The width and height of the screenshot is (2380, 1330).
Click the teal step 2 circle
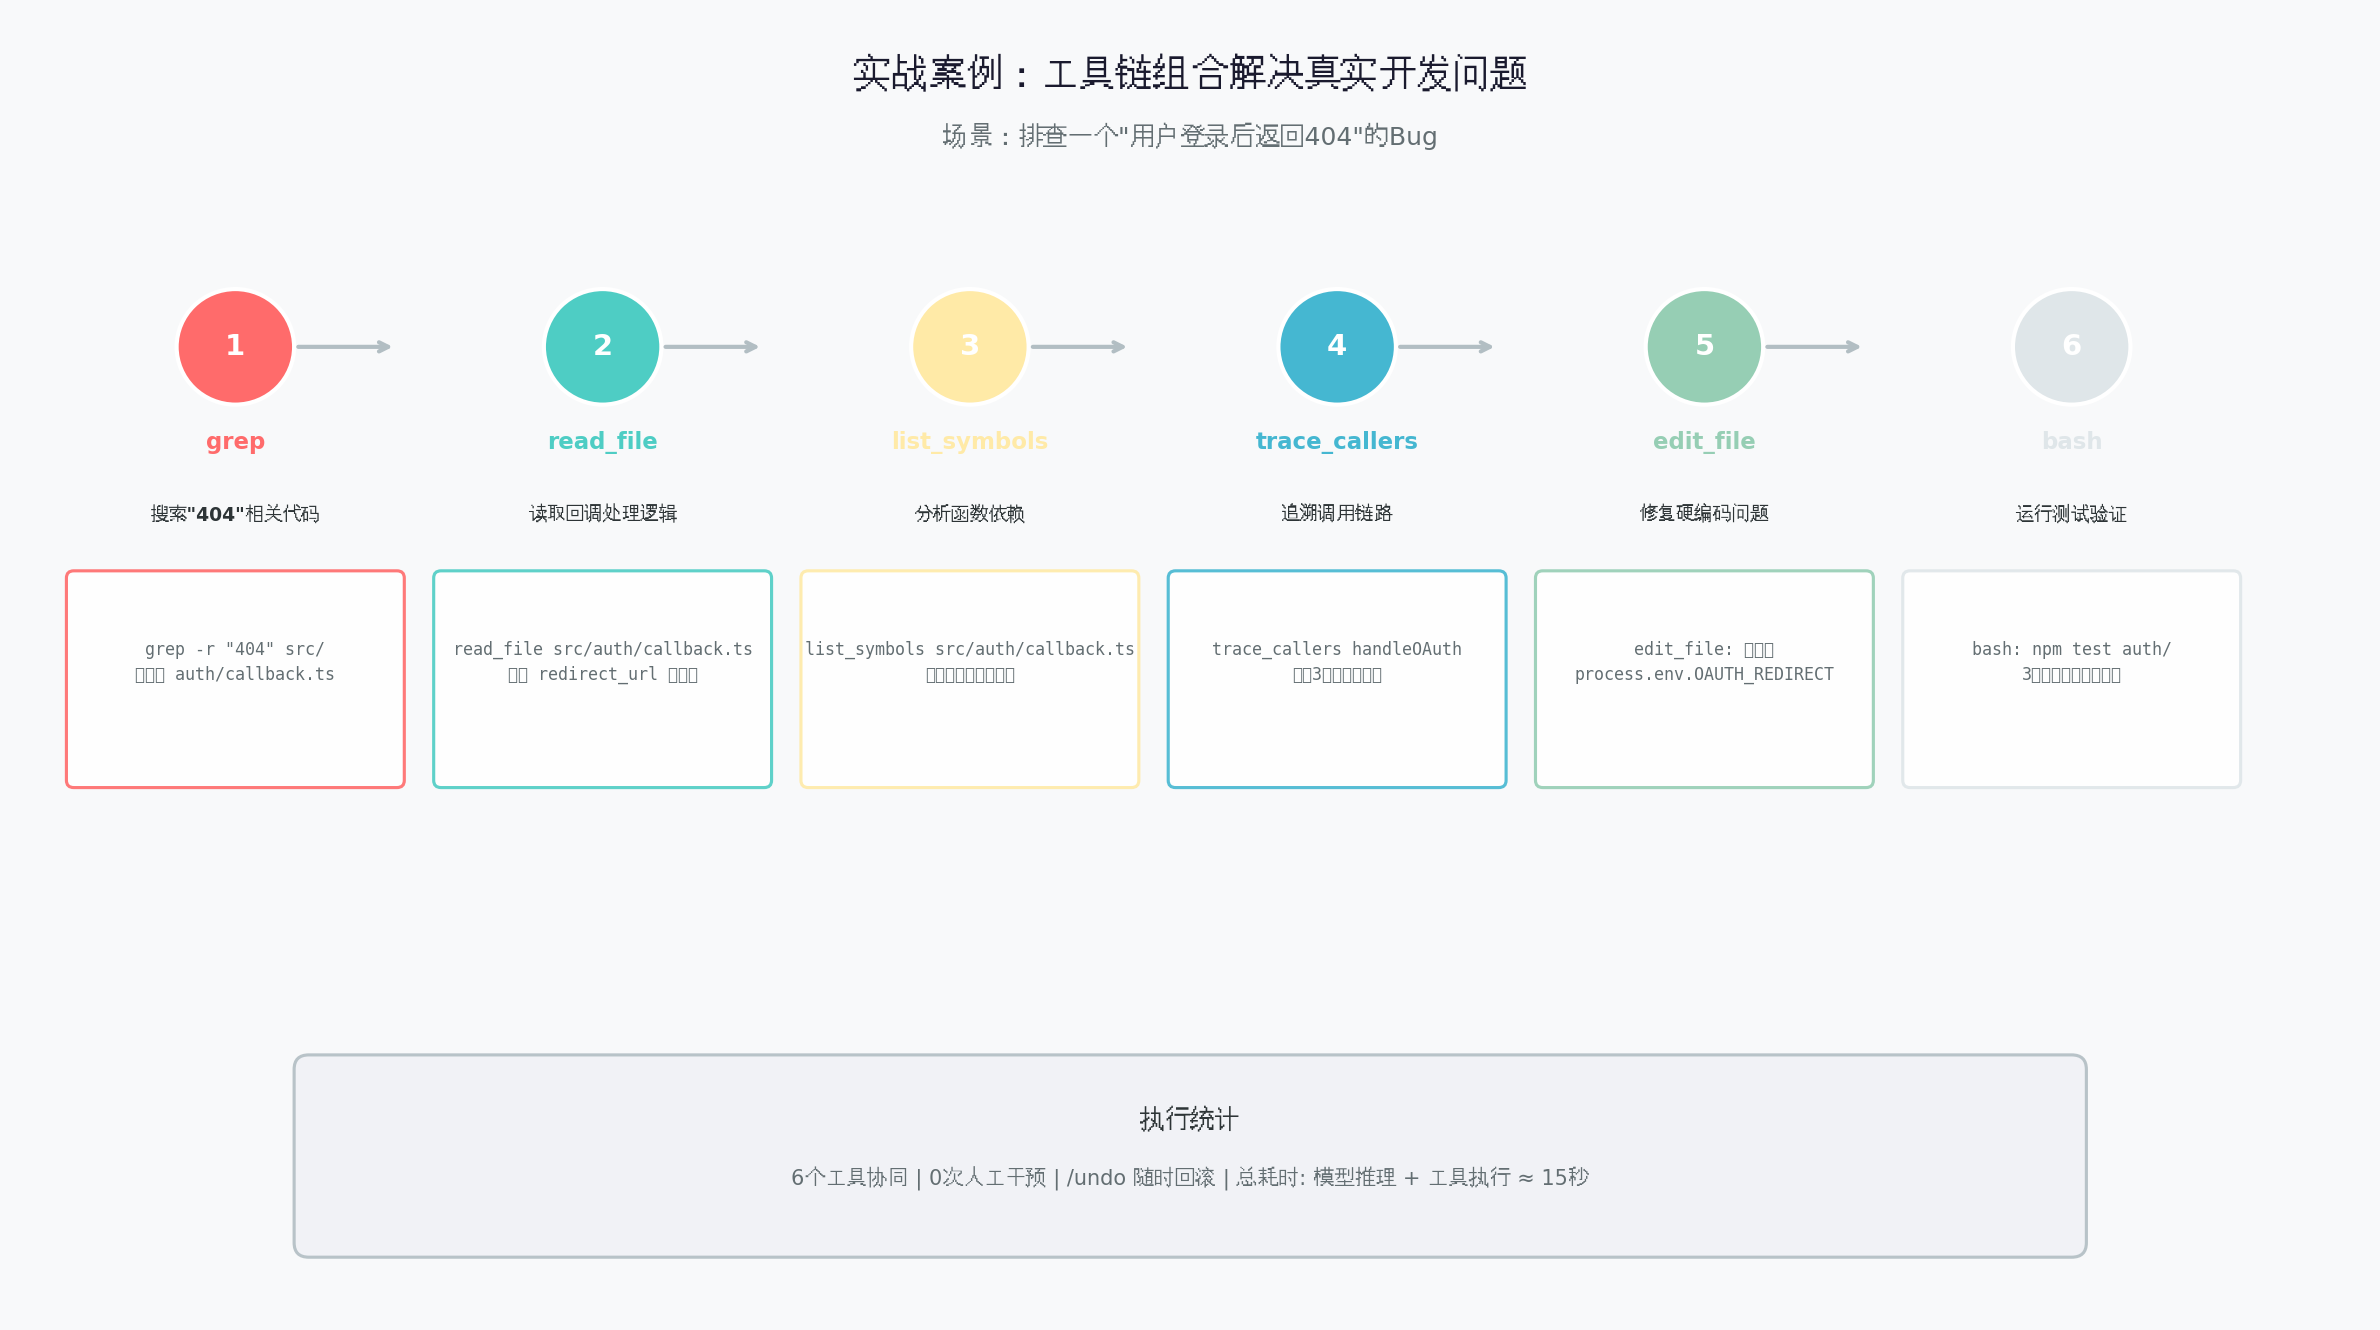pos(602,347)
